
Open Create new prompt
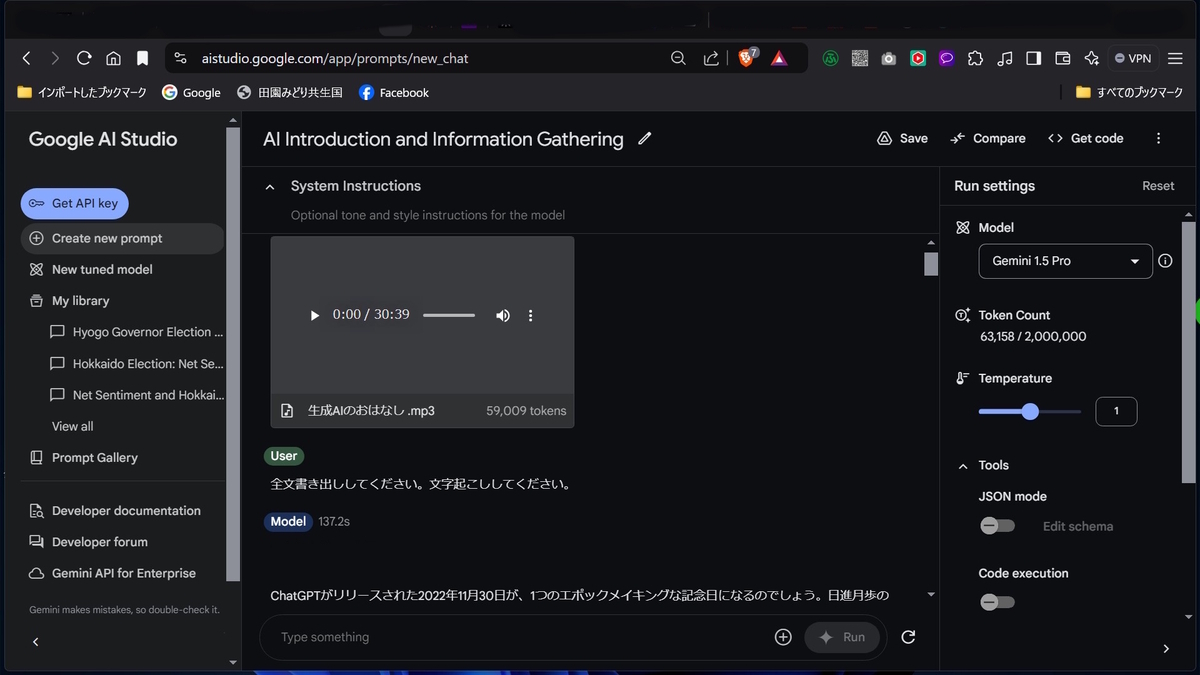pyautogui.click(x=122, y=238)
